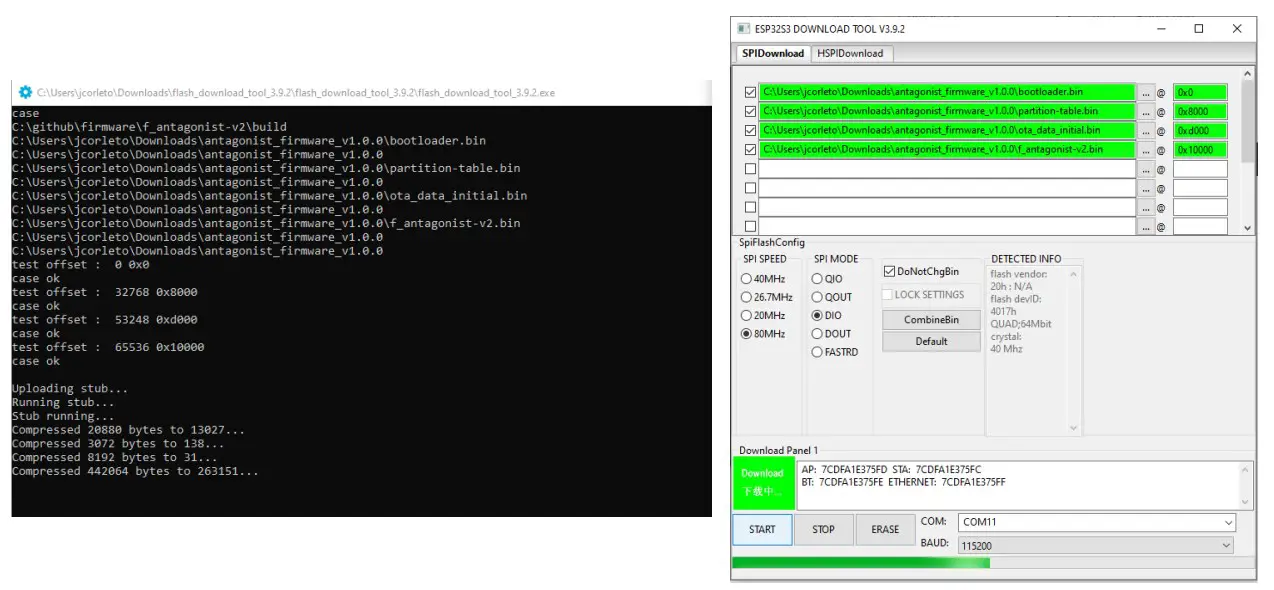Select QIO SPI mode
1274x590 pixels.
817,279
